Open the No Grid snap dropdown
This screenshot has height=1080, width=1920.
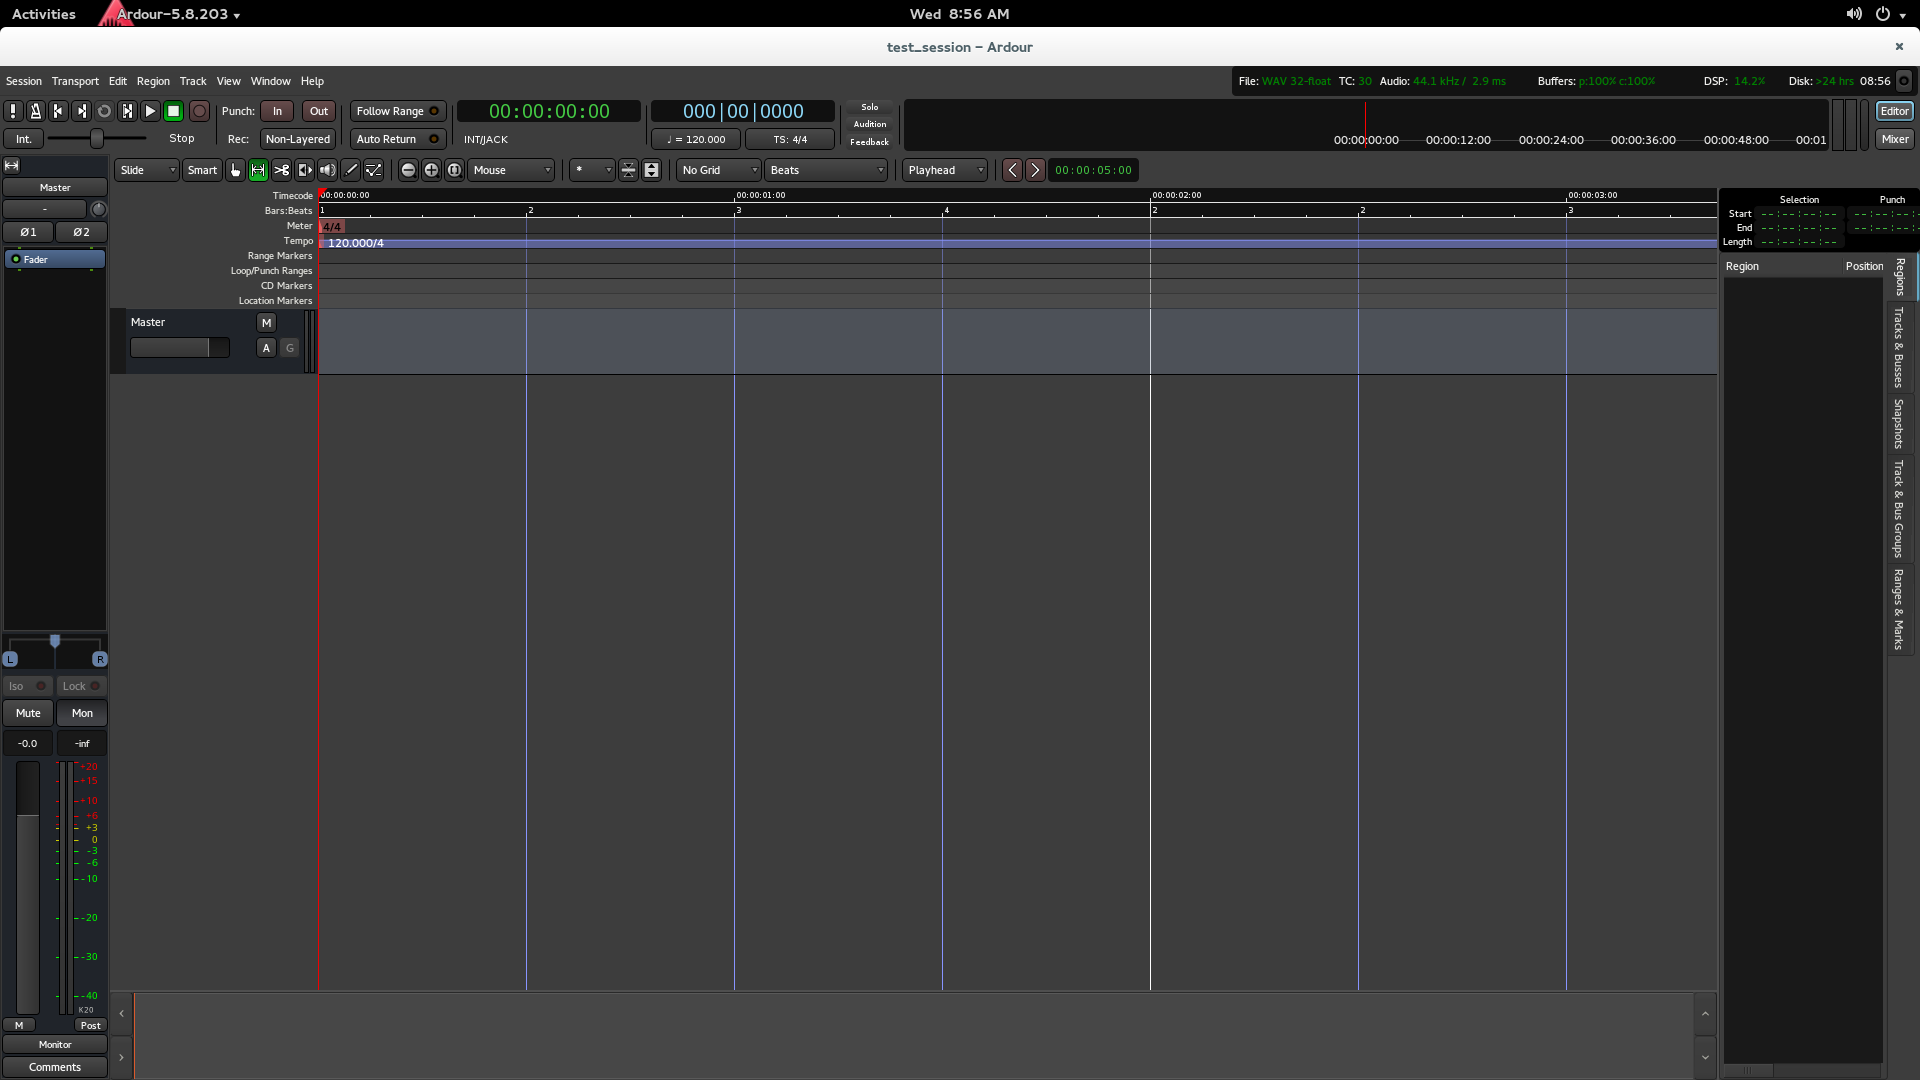click(x=718, y=170)
